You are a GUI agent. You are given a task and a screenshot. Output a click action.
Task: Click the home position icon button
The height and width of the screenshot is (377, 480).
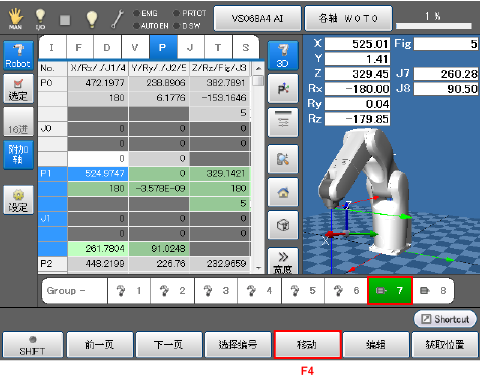coord(283,192)
